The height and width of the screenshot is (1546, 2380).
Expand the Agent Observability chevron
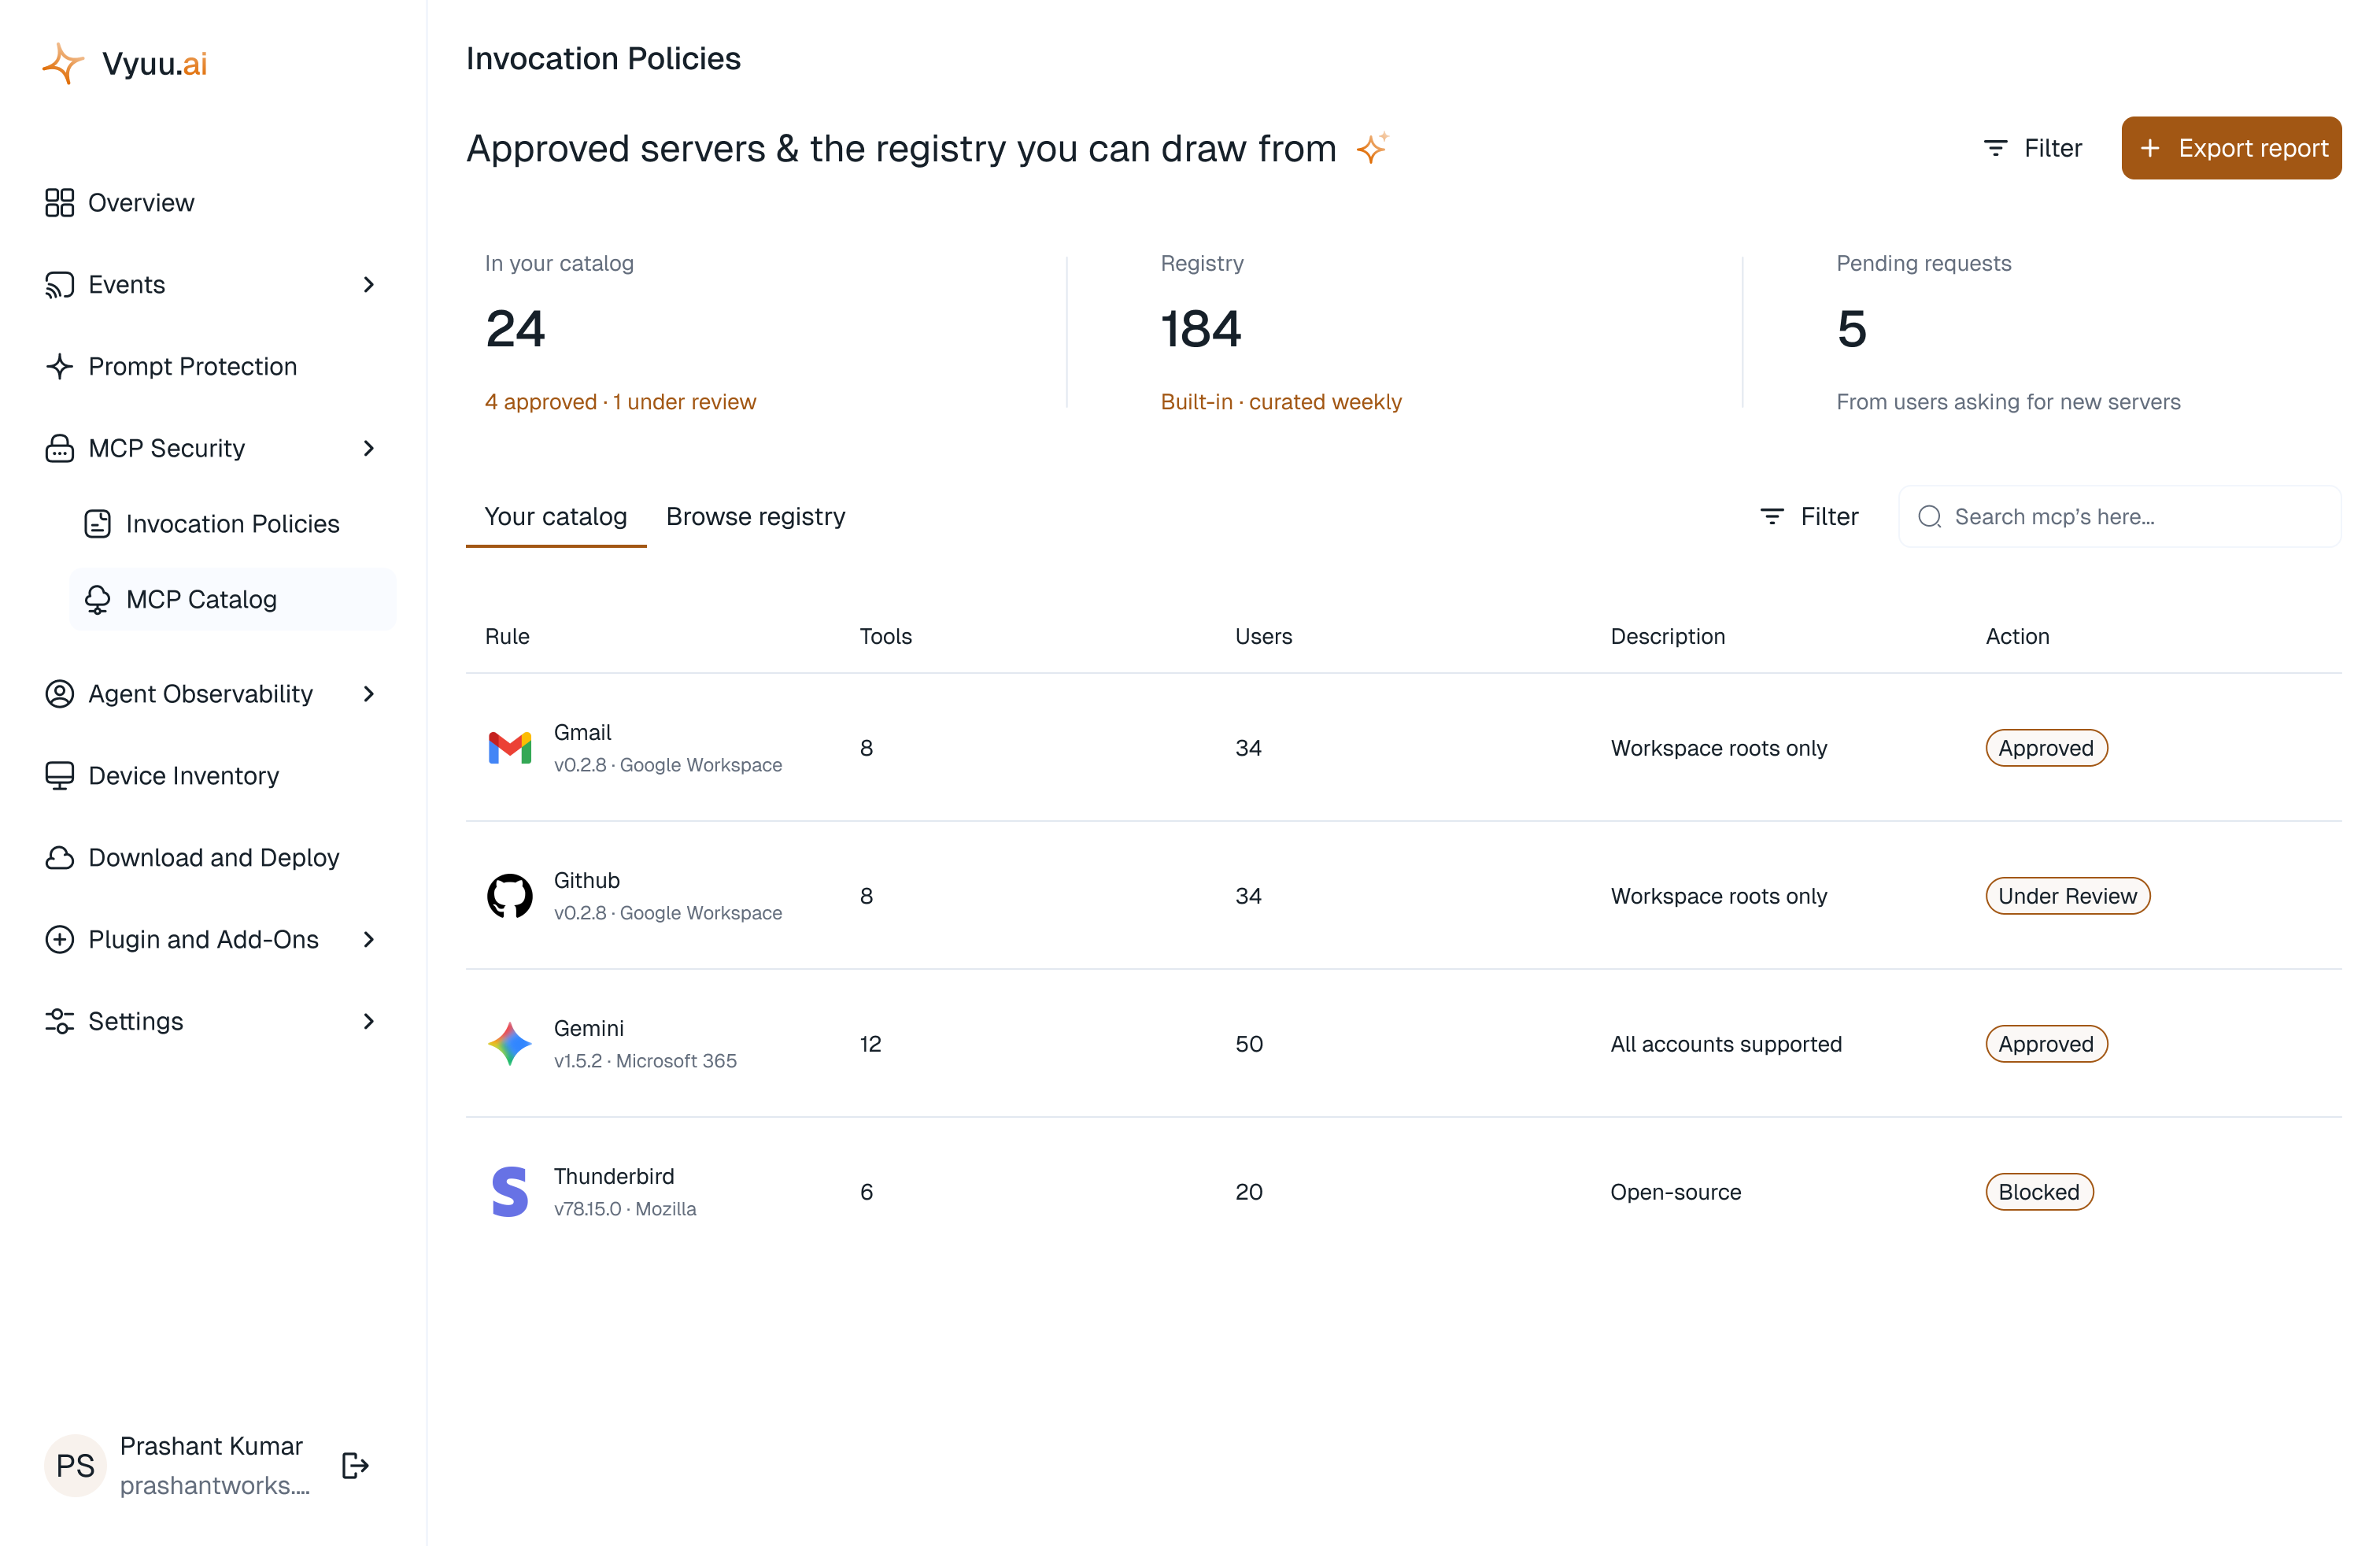[369, 693]
